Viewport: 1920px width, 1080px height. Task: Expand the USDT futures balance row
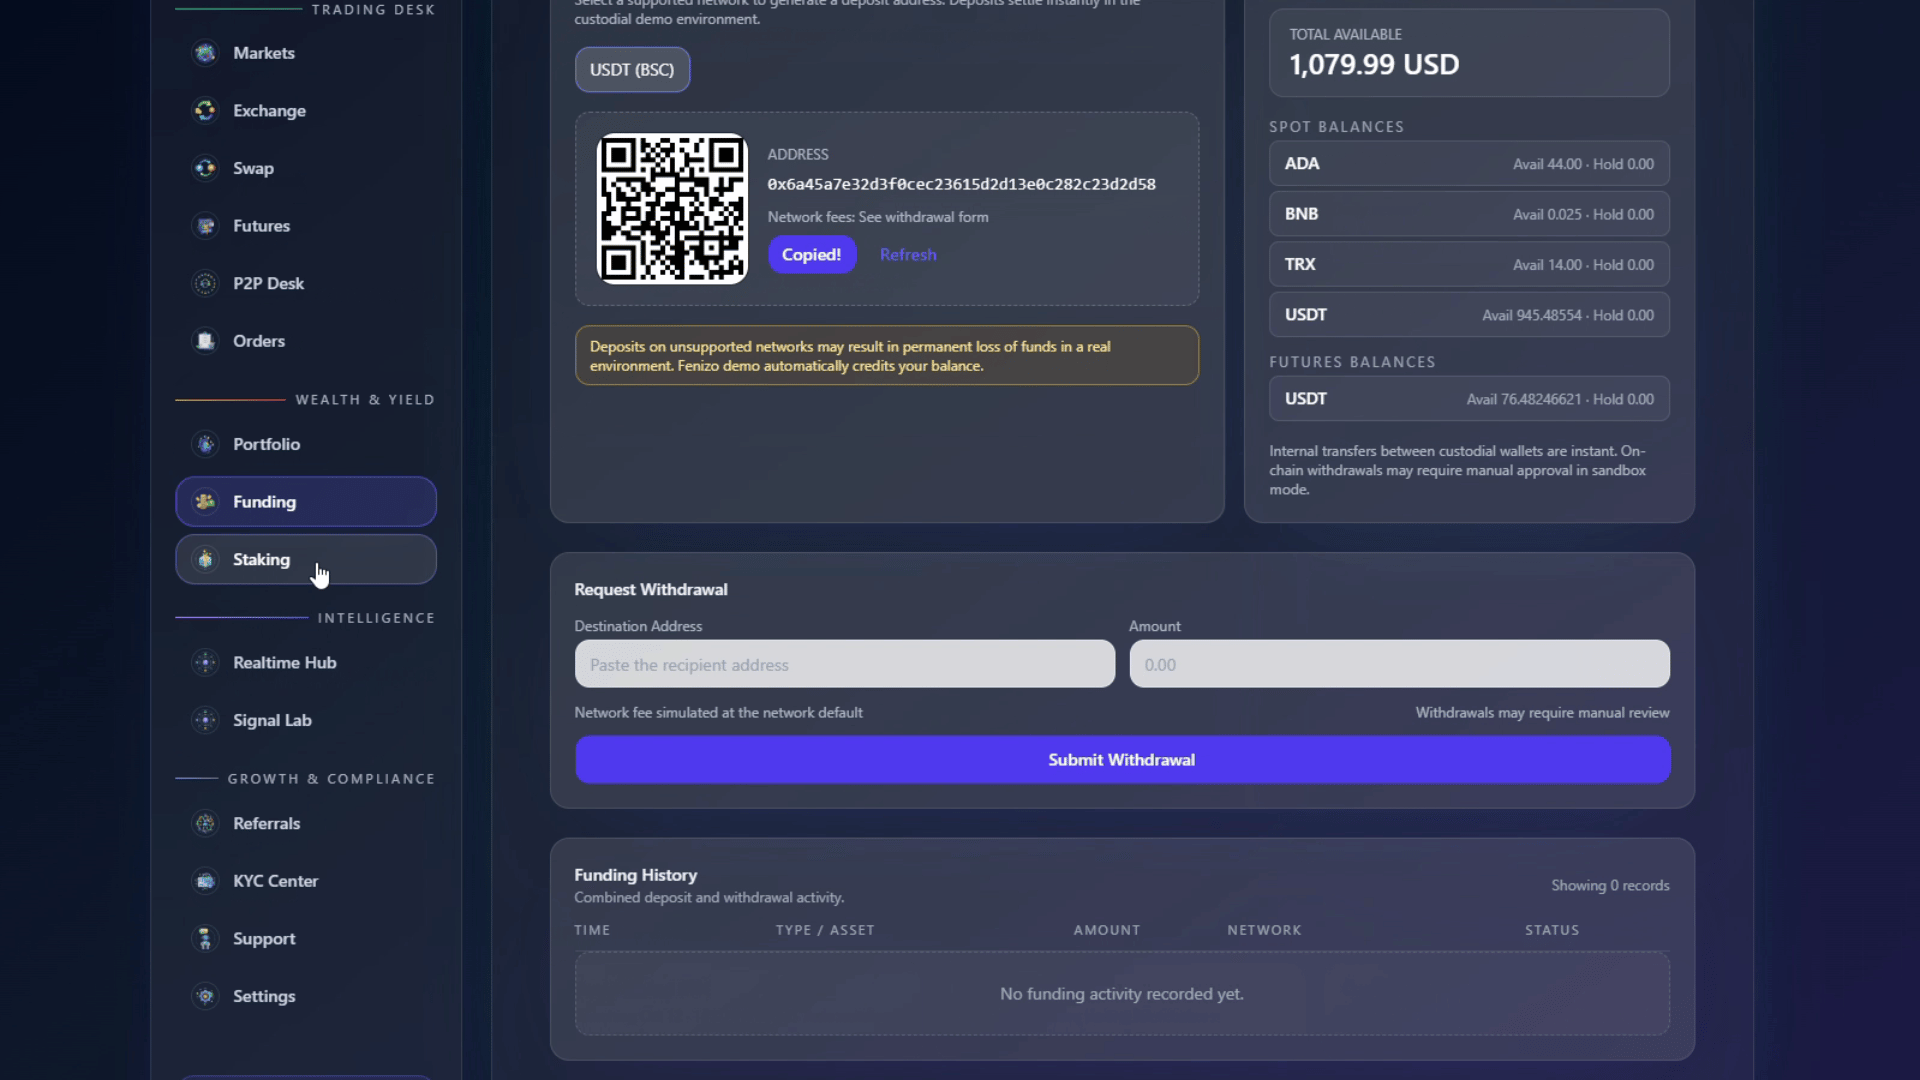pos(1468,398)
